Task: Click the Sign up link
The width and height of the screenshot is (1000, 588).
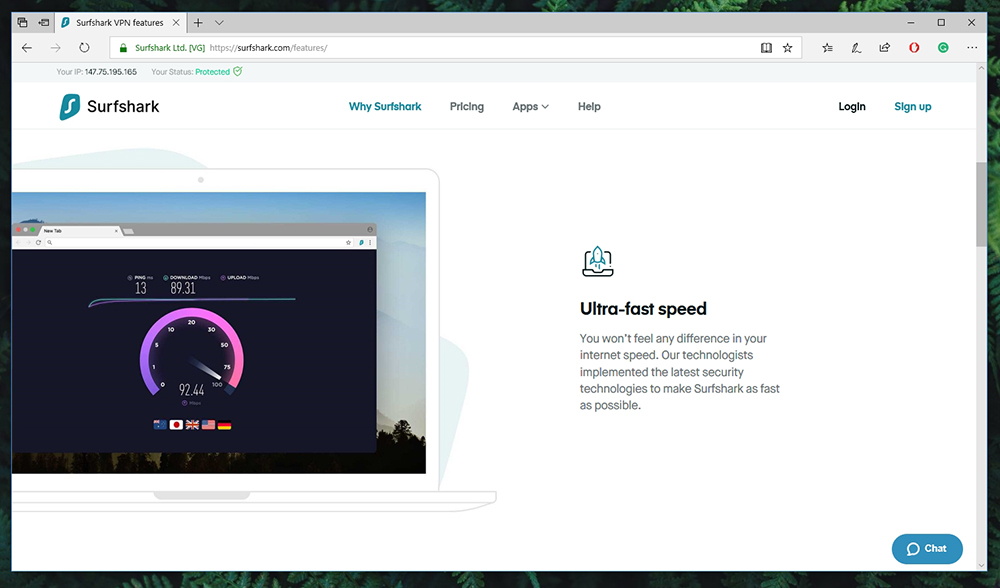Action: tap(912, 107)
